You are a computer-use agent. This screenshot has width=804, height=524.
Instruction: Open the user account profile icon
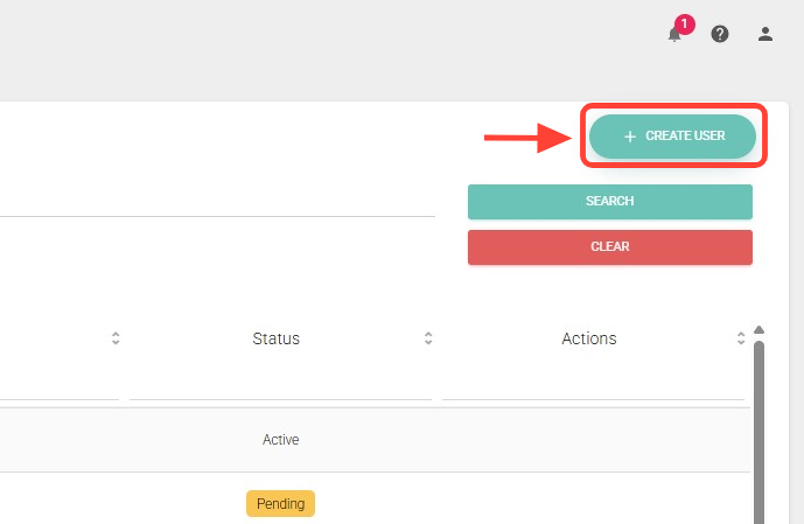coord(765,34)
